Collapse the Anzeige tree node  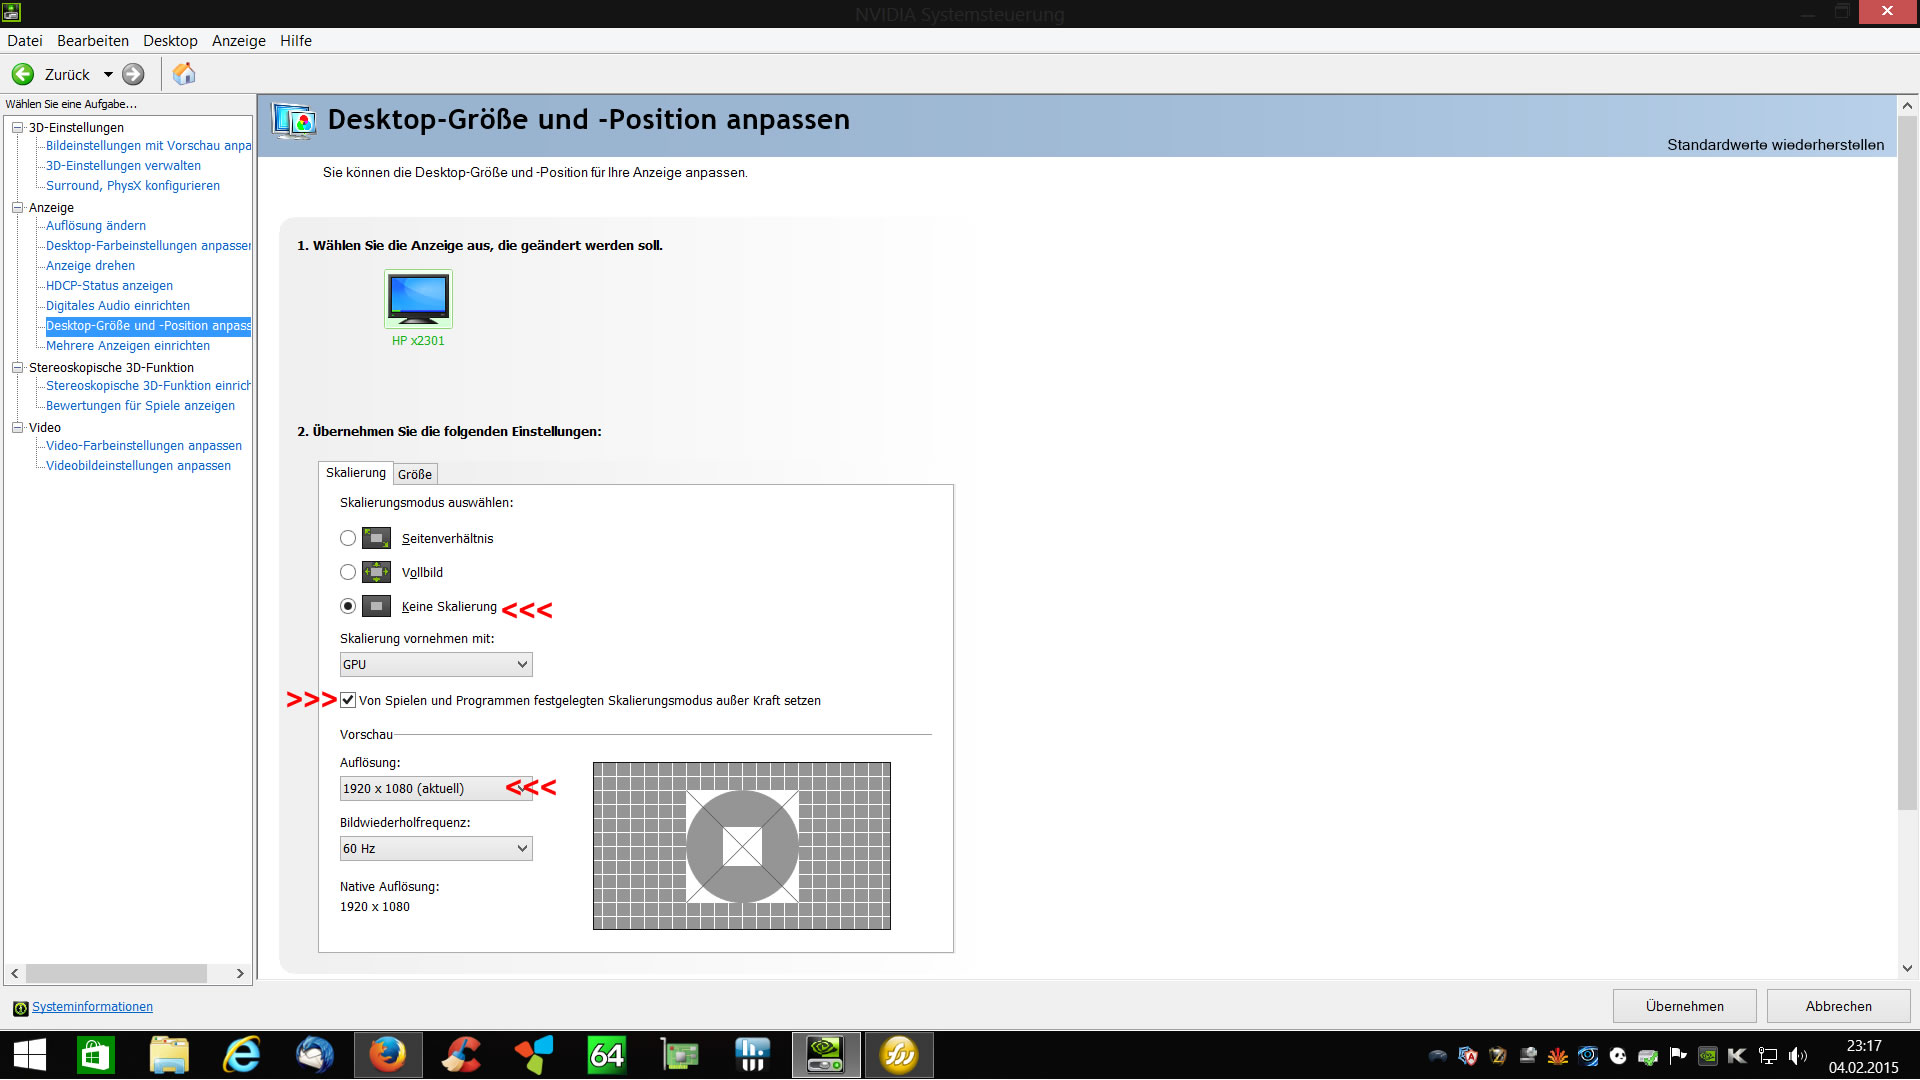(x=17, y=207)
